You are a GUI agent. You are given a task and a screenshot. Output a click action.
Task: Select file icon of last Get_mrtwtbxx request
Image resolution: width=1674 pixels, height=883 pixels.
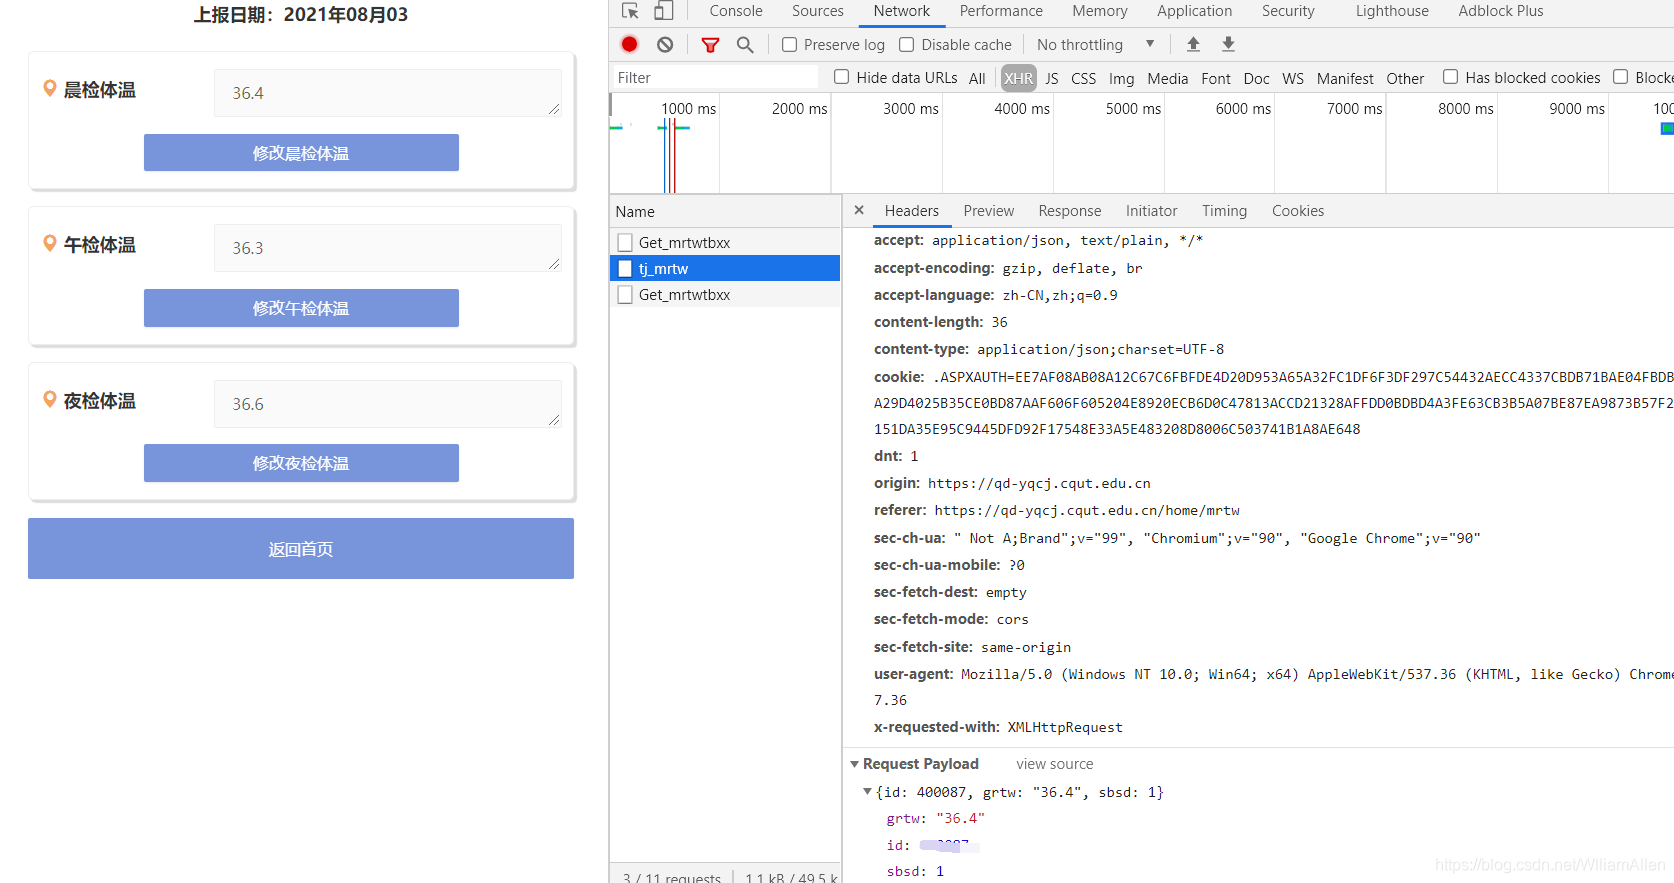pyautogui.click(x=625, y=294)
